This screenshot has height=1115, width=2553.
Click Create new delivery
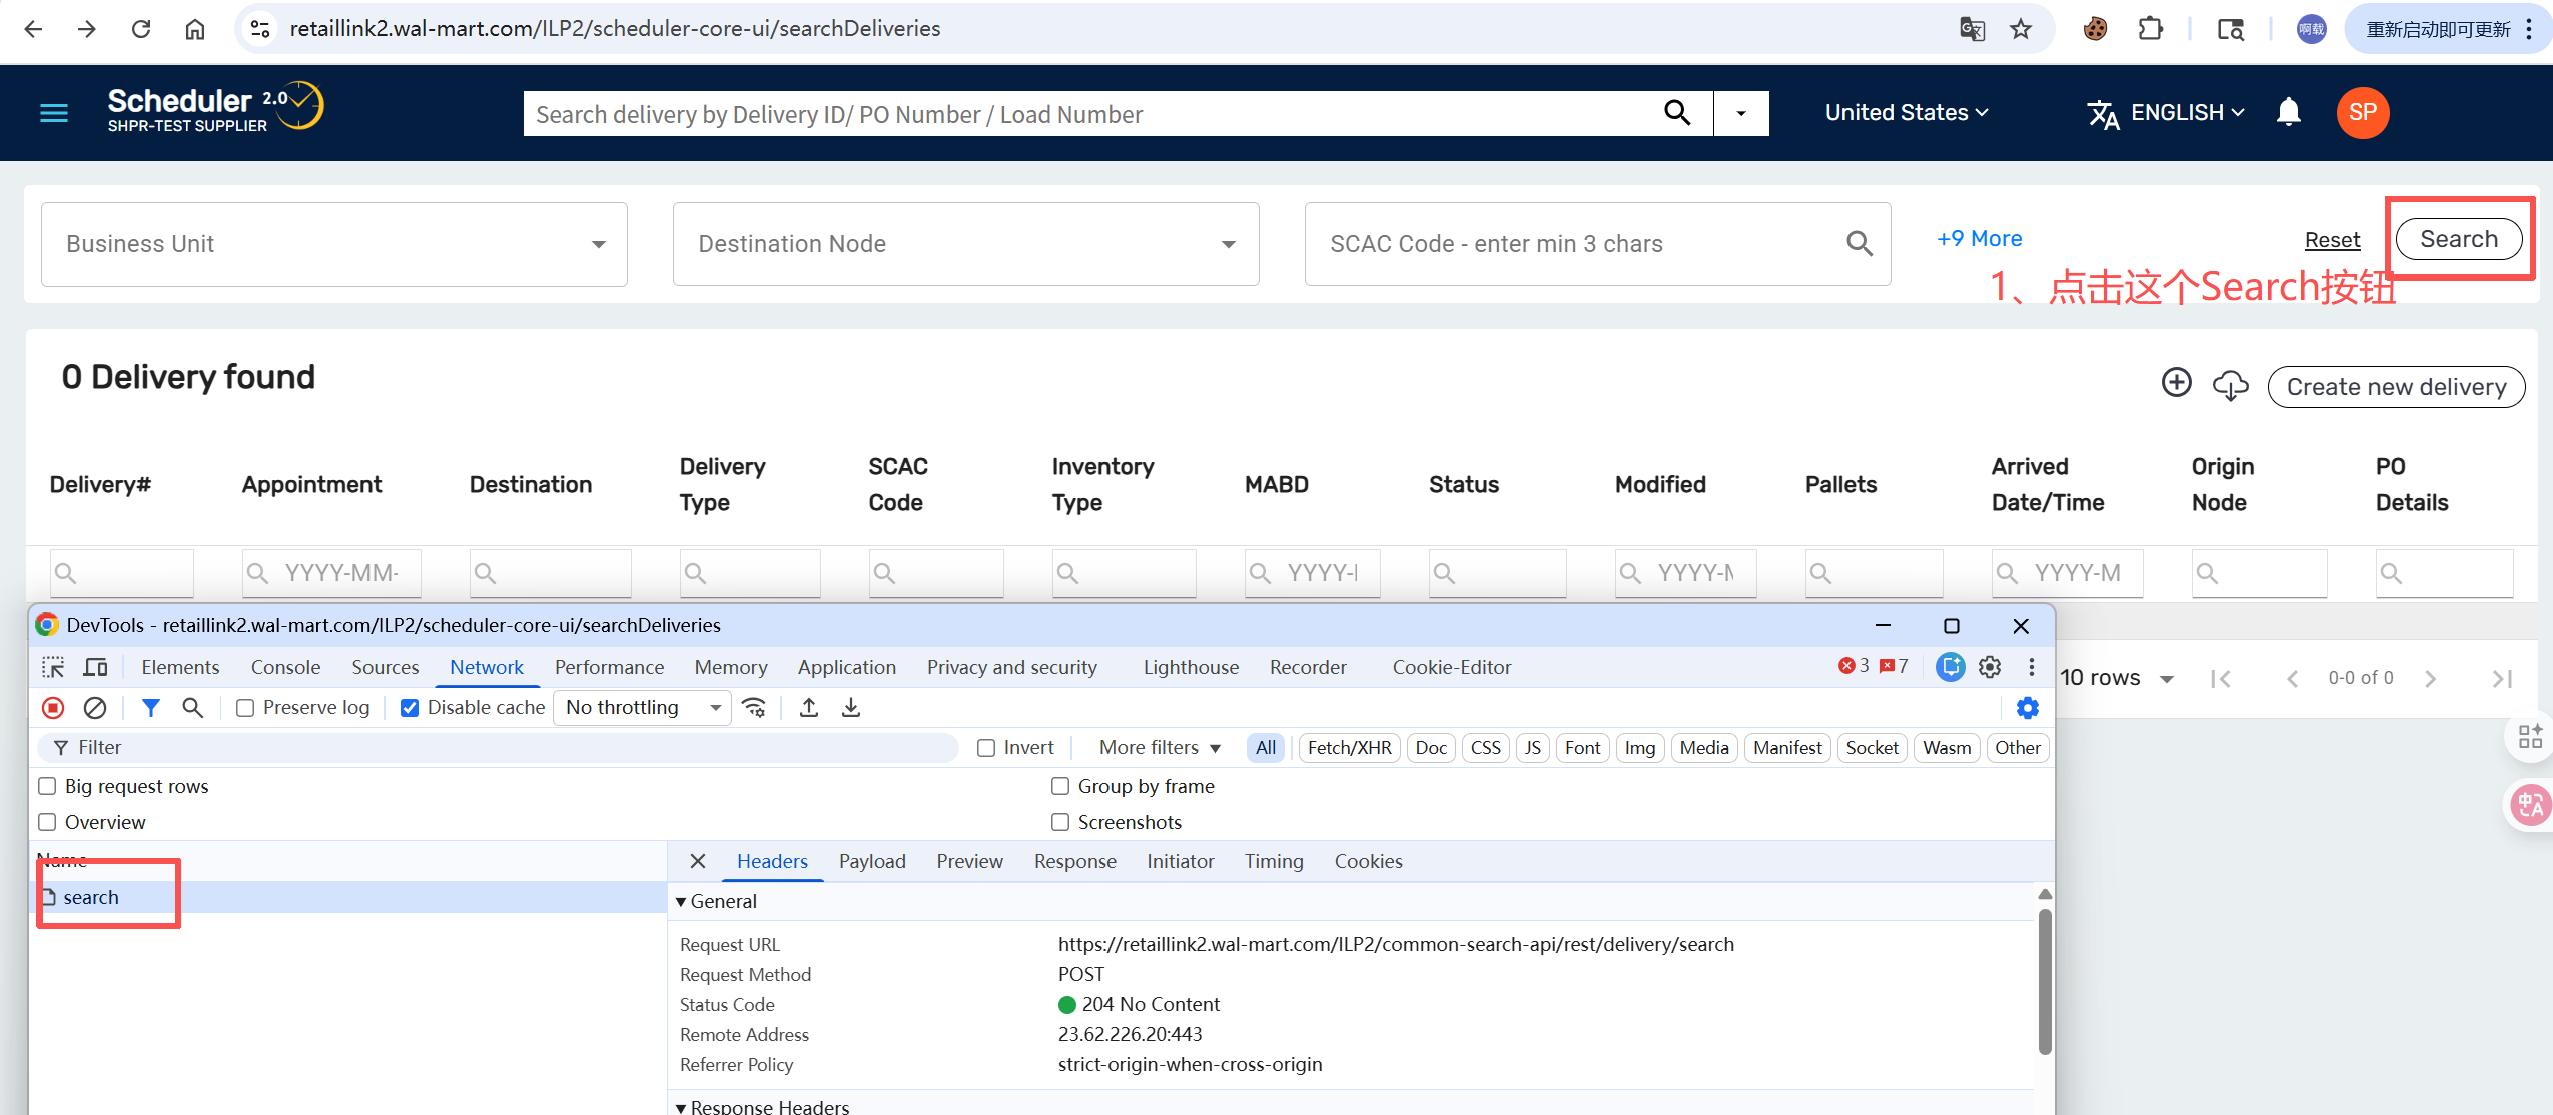(2396, 387)
